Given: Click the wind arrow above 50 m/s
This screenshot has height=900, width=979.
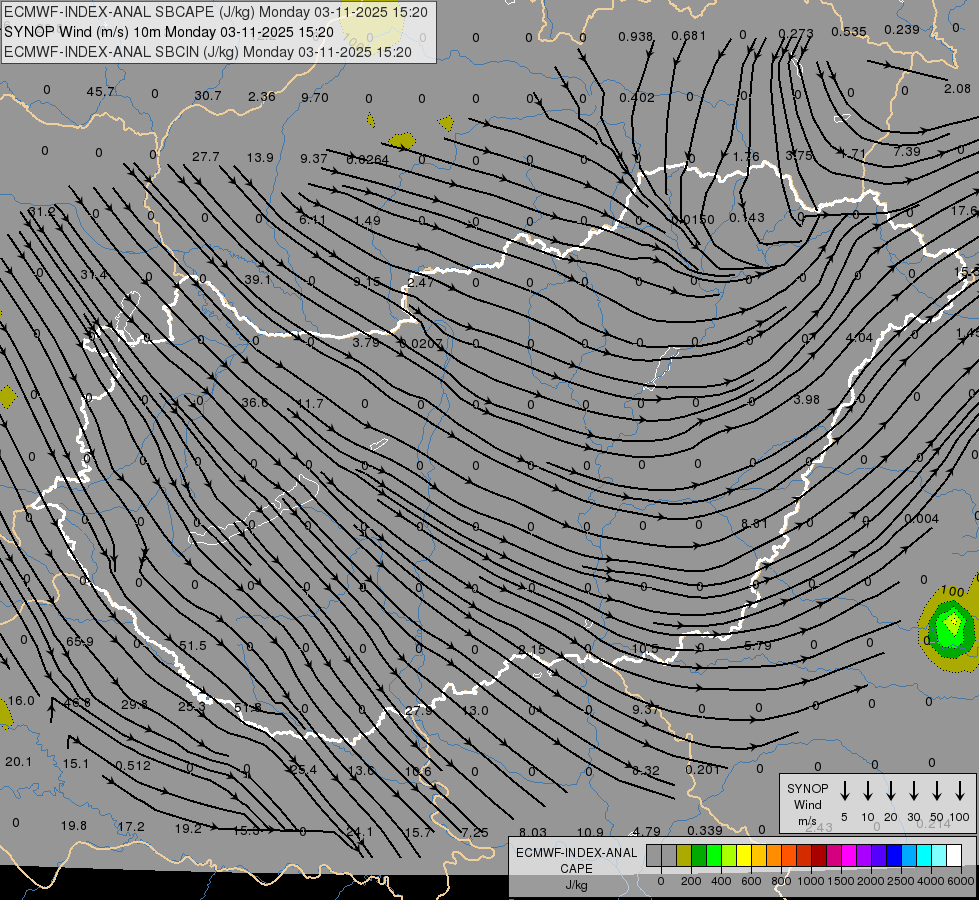Looking at the screenshot, I should click(x=937, y=791).
